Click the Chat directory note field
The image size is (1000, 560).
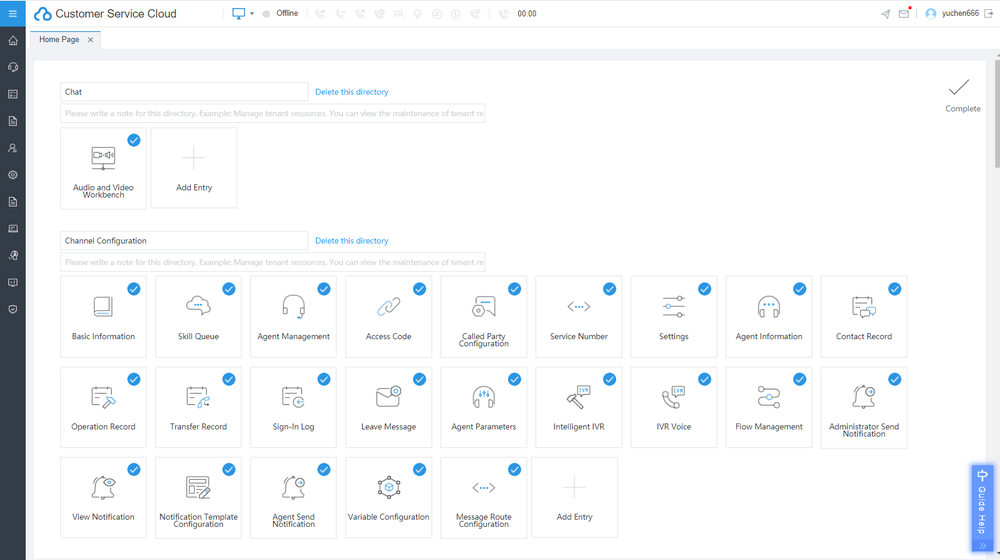pyautogui.click(x=273, y=114)
